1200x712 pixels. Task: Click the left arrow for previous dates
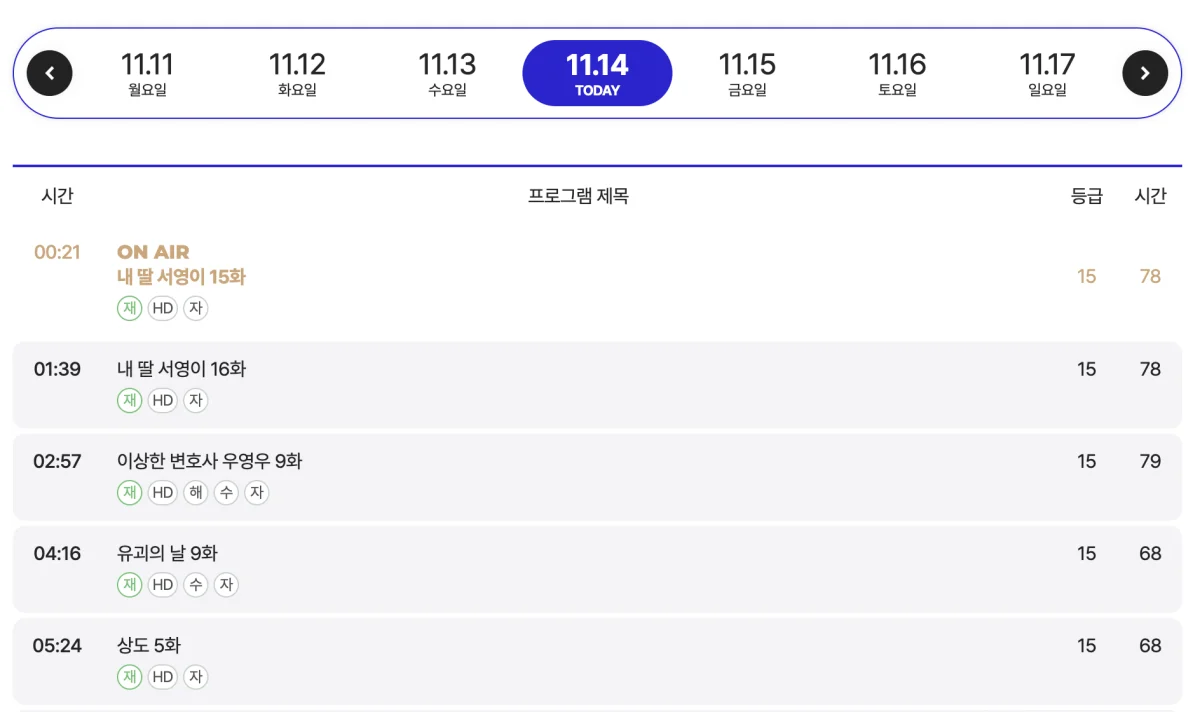49,72
